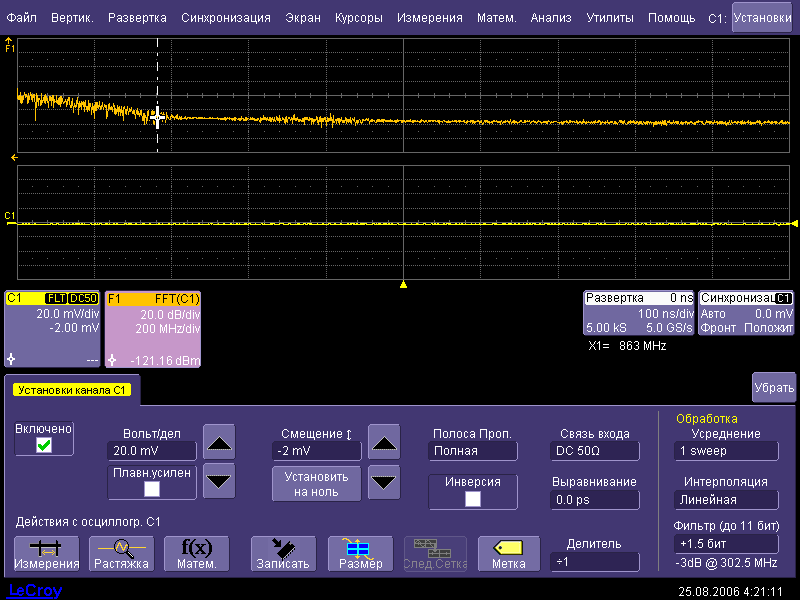Increase Вольт/дел with the up arrow
The image size is (800, 600).
(x=219, y=440)
